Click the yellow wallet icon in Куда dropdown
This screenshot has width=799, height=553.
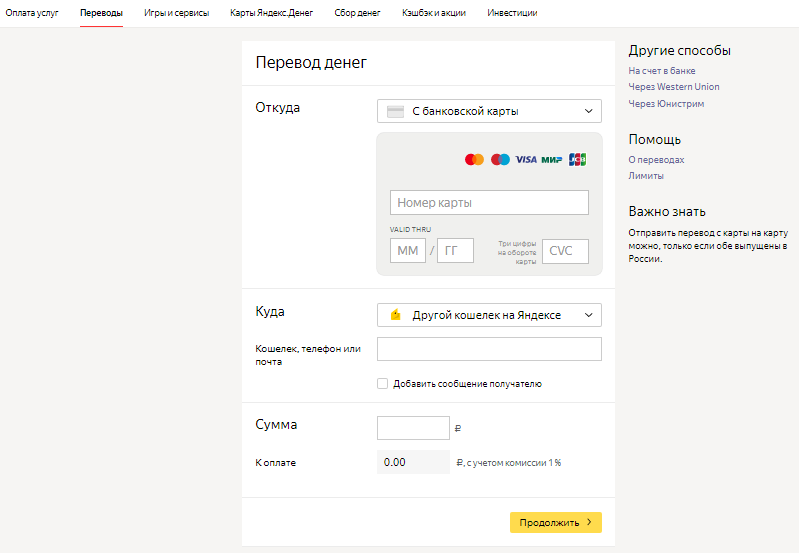pyautogui.click(x=396, y=314)
